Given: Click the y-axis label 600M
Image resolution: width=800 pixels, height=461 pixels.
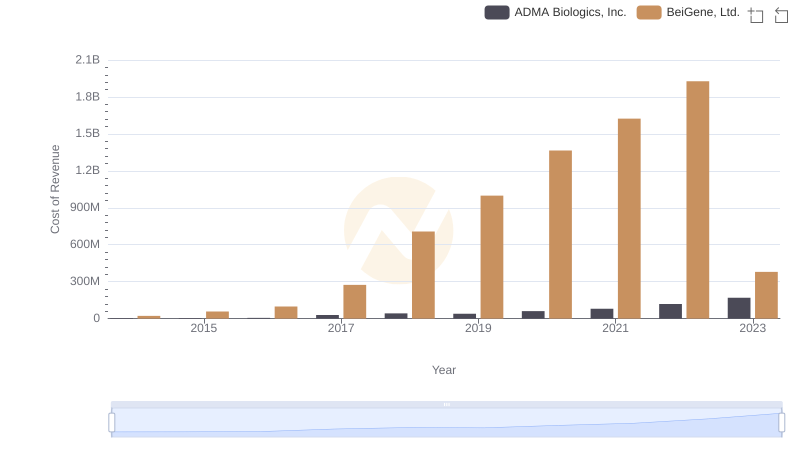Looking at the screenshot, I should tap(85, 244).
